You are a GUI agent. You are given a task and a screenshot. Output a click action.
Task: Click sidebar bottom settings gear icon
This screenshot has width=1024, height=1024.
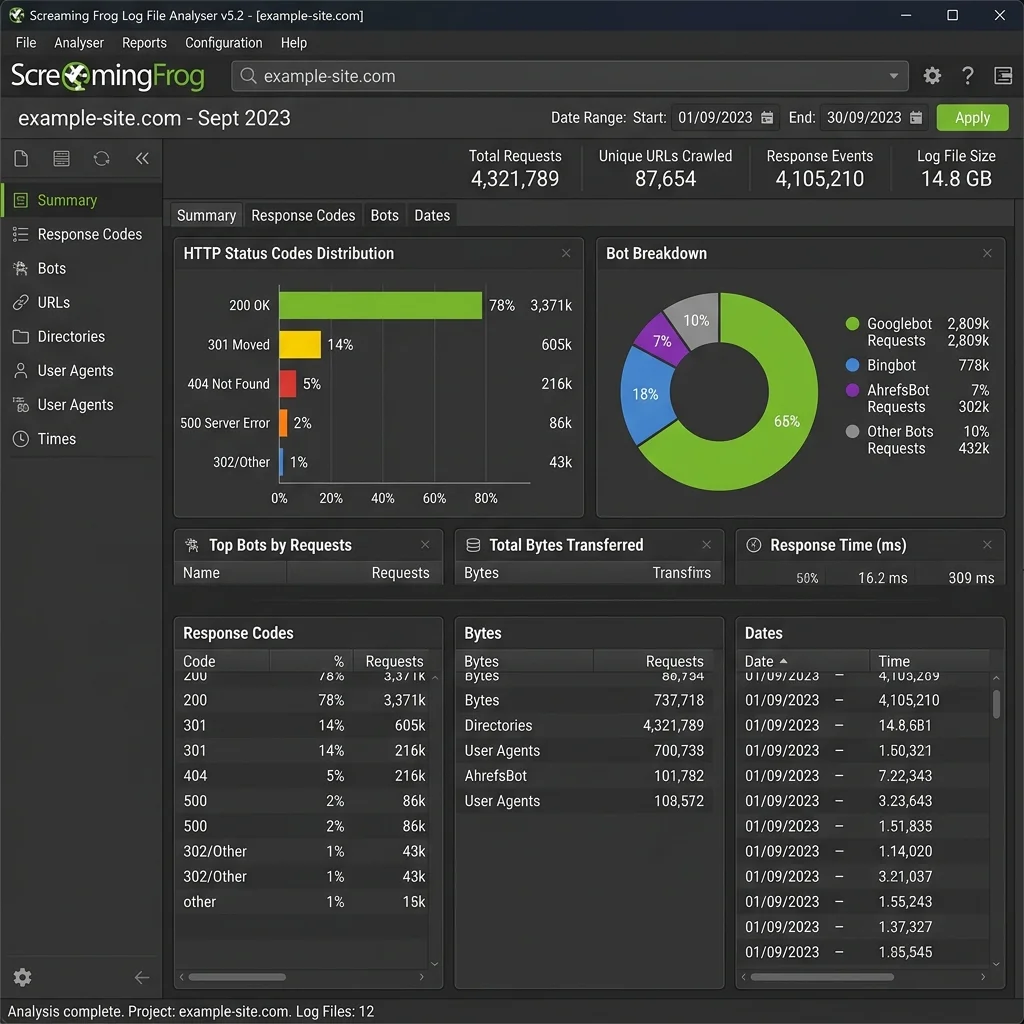click(22, 977)
